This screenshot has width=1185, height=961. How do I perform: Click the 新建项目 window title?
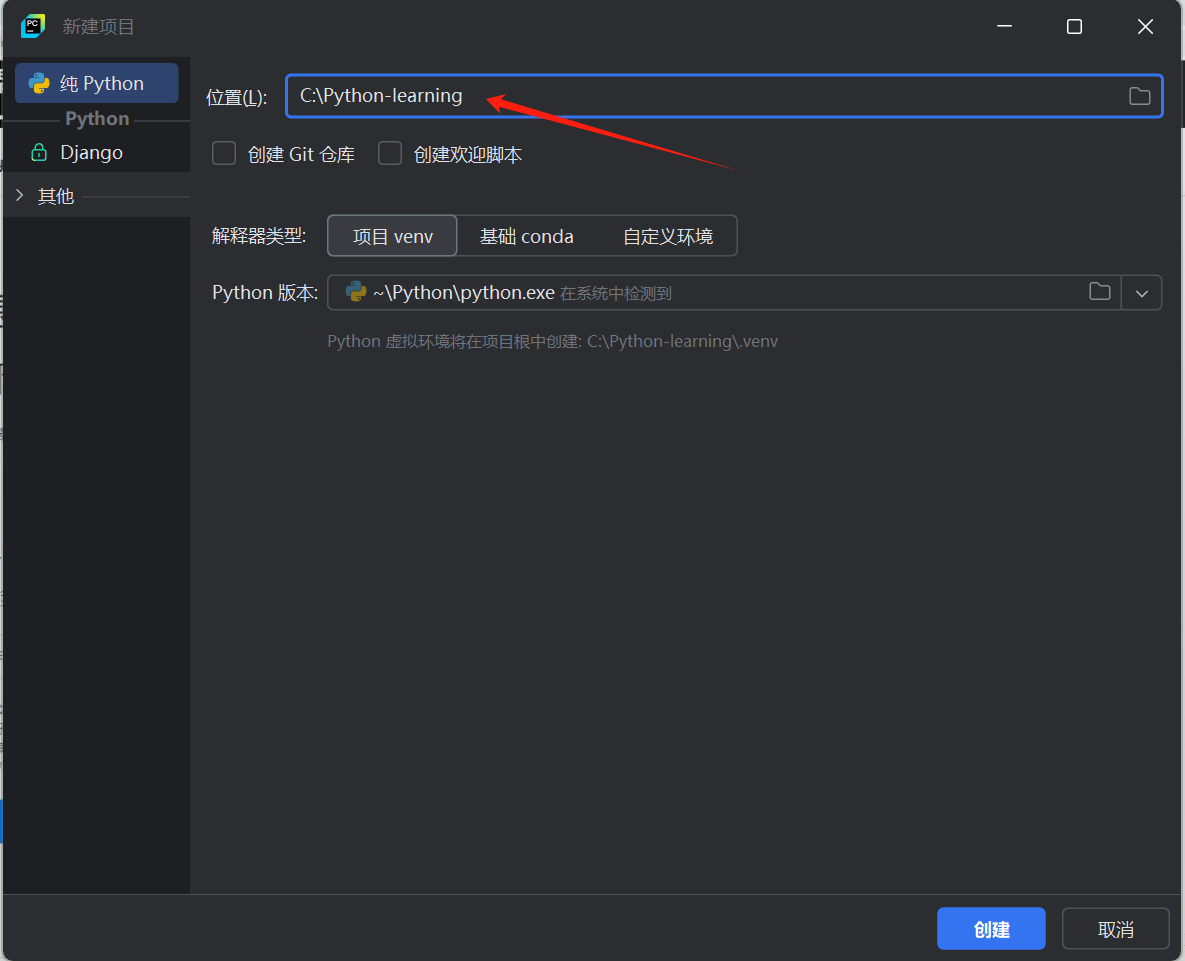[x=98, y=26]
